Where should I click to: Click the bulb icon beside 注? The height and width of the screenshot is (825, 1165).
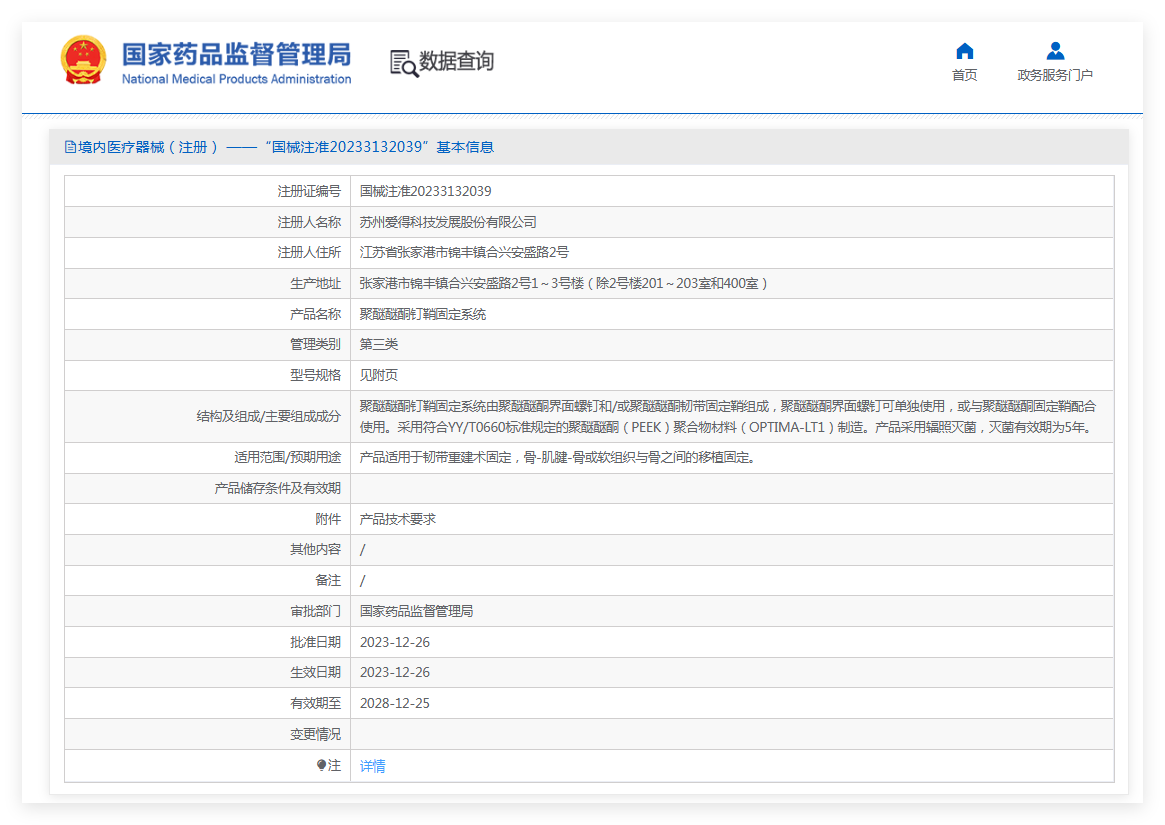(x=321, y=766)
